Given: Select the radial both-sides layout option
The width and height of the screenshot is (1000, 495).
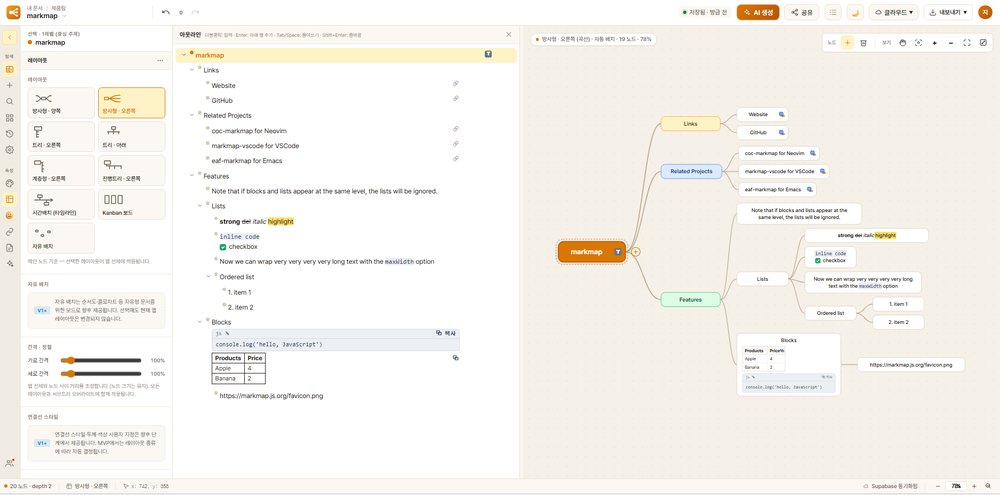Looking at the screenshot, I should coord(61,103).
